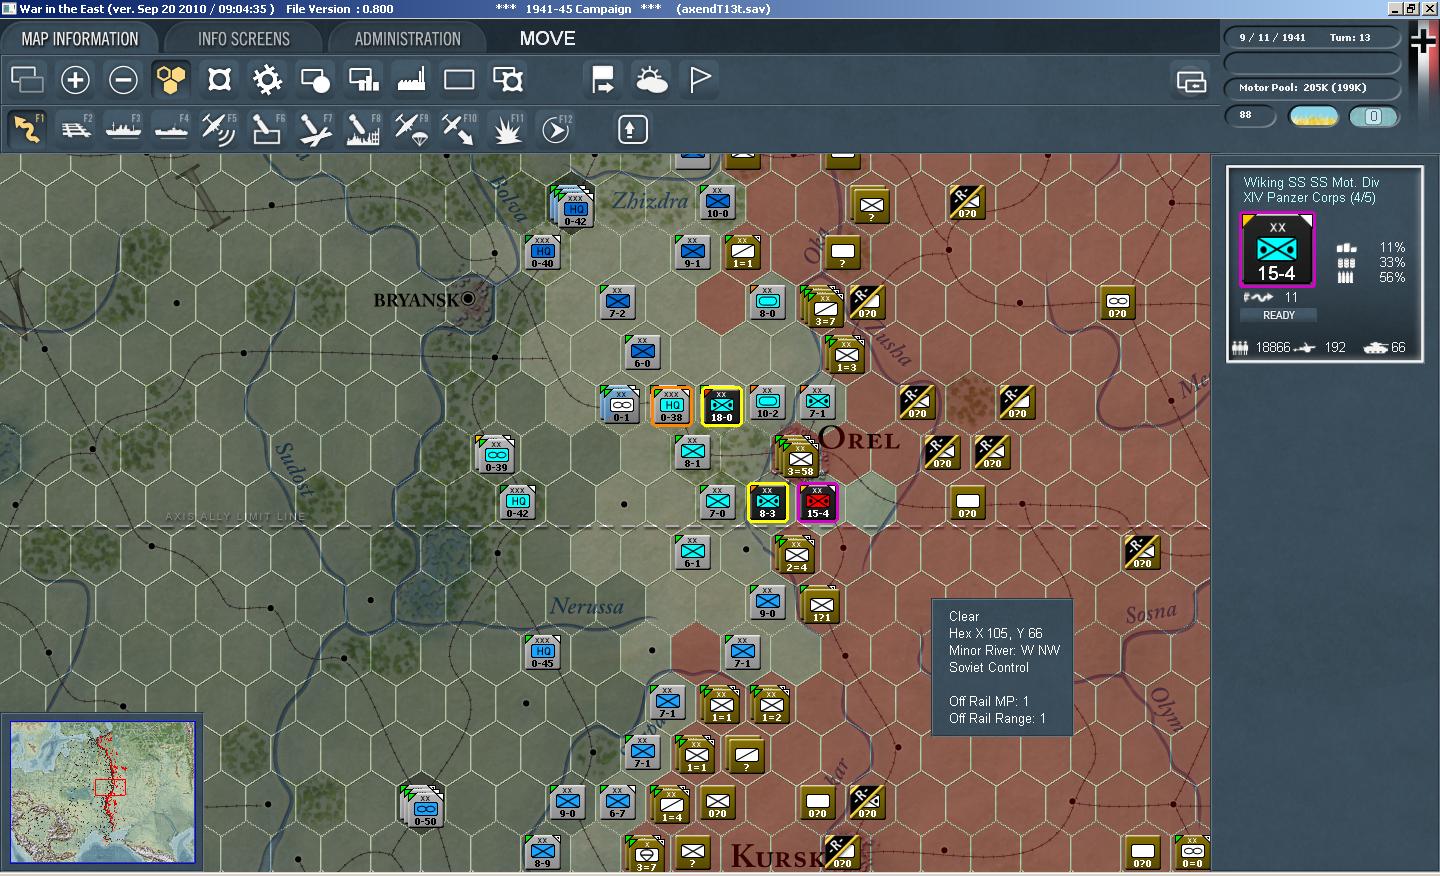Toggle battle sites display icon
The image size is (1440, 876).
[x=315, y=79]
